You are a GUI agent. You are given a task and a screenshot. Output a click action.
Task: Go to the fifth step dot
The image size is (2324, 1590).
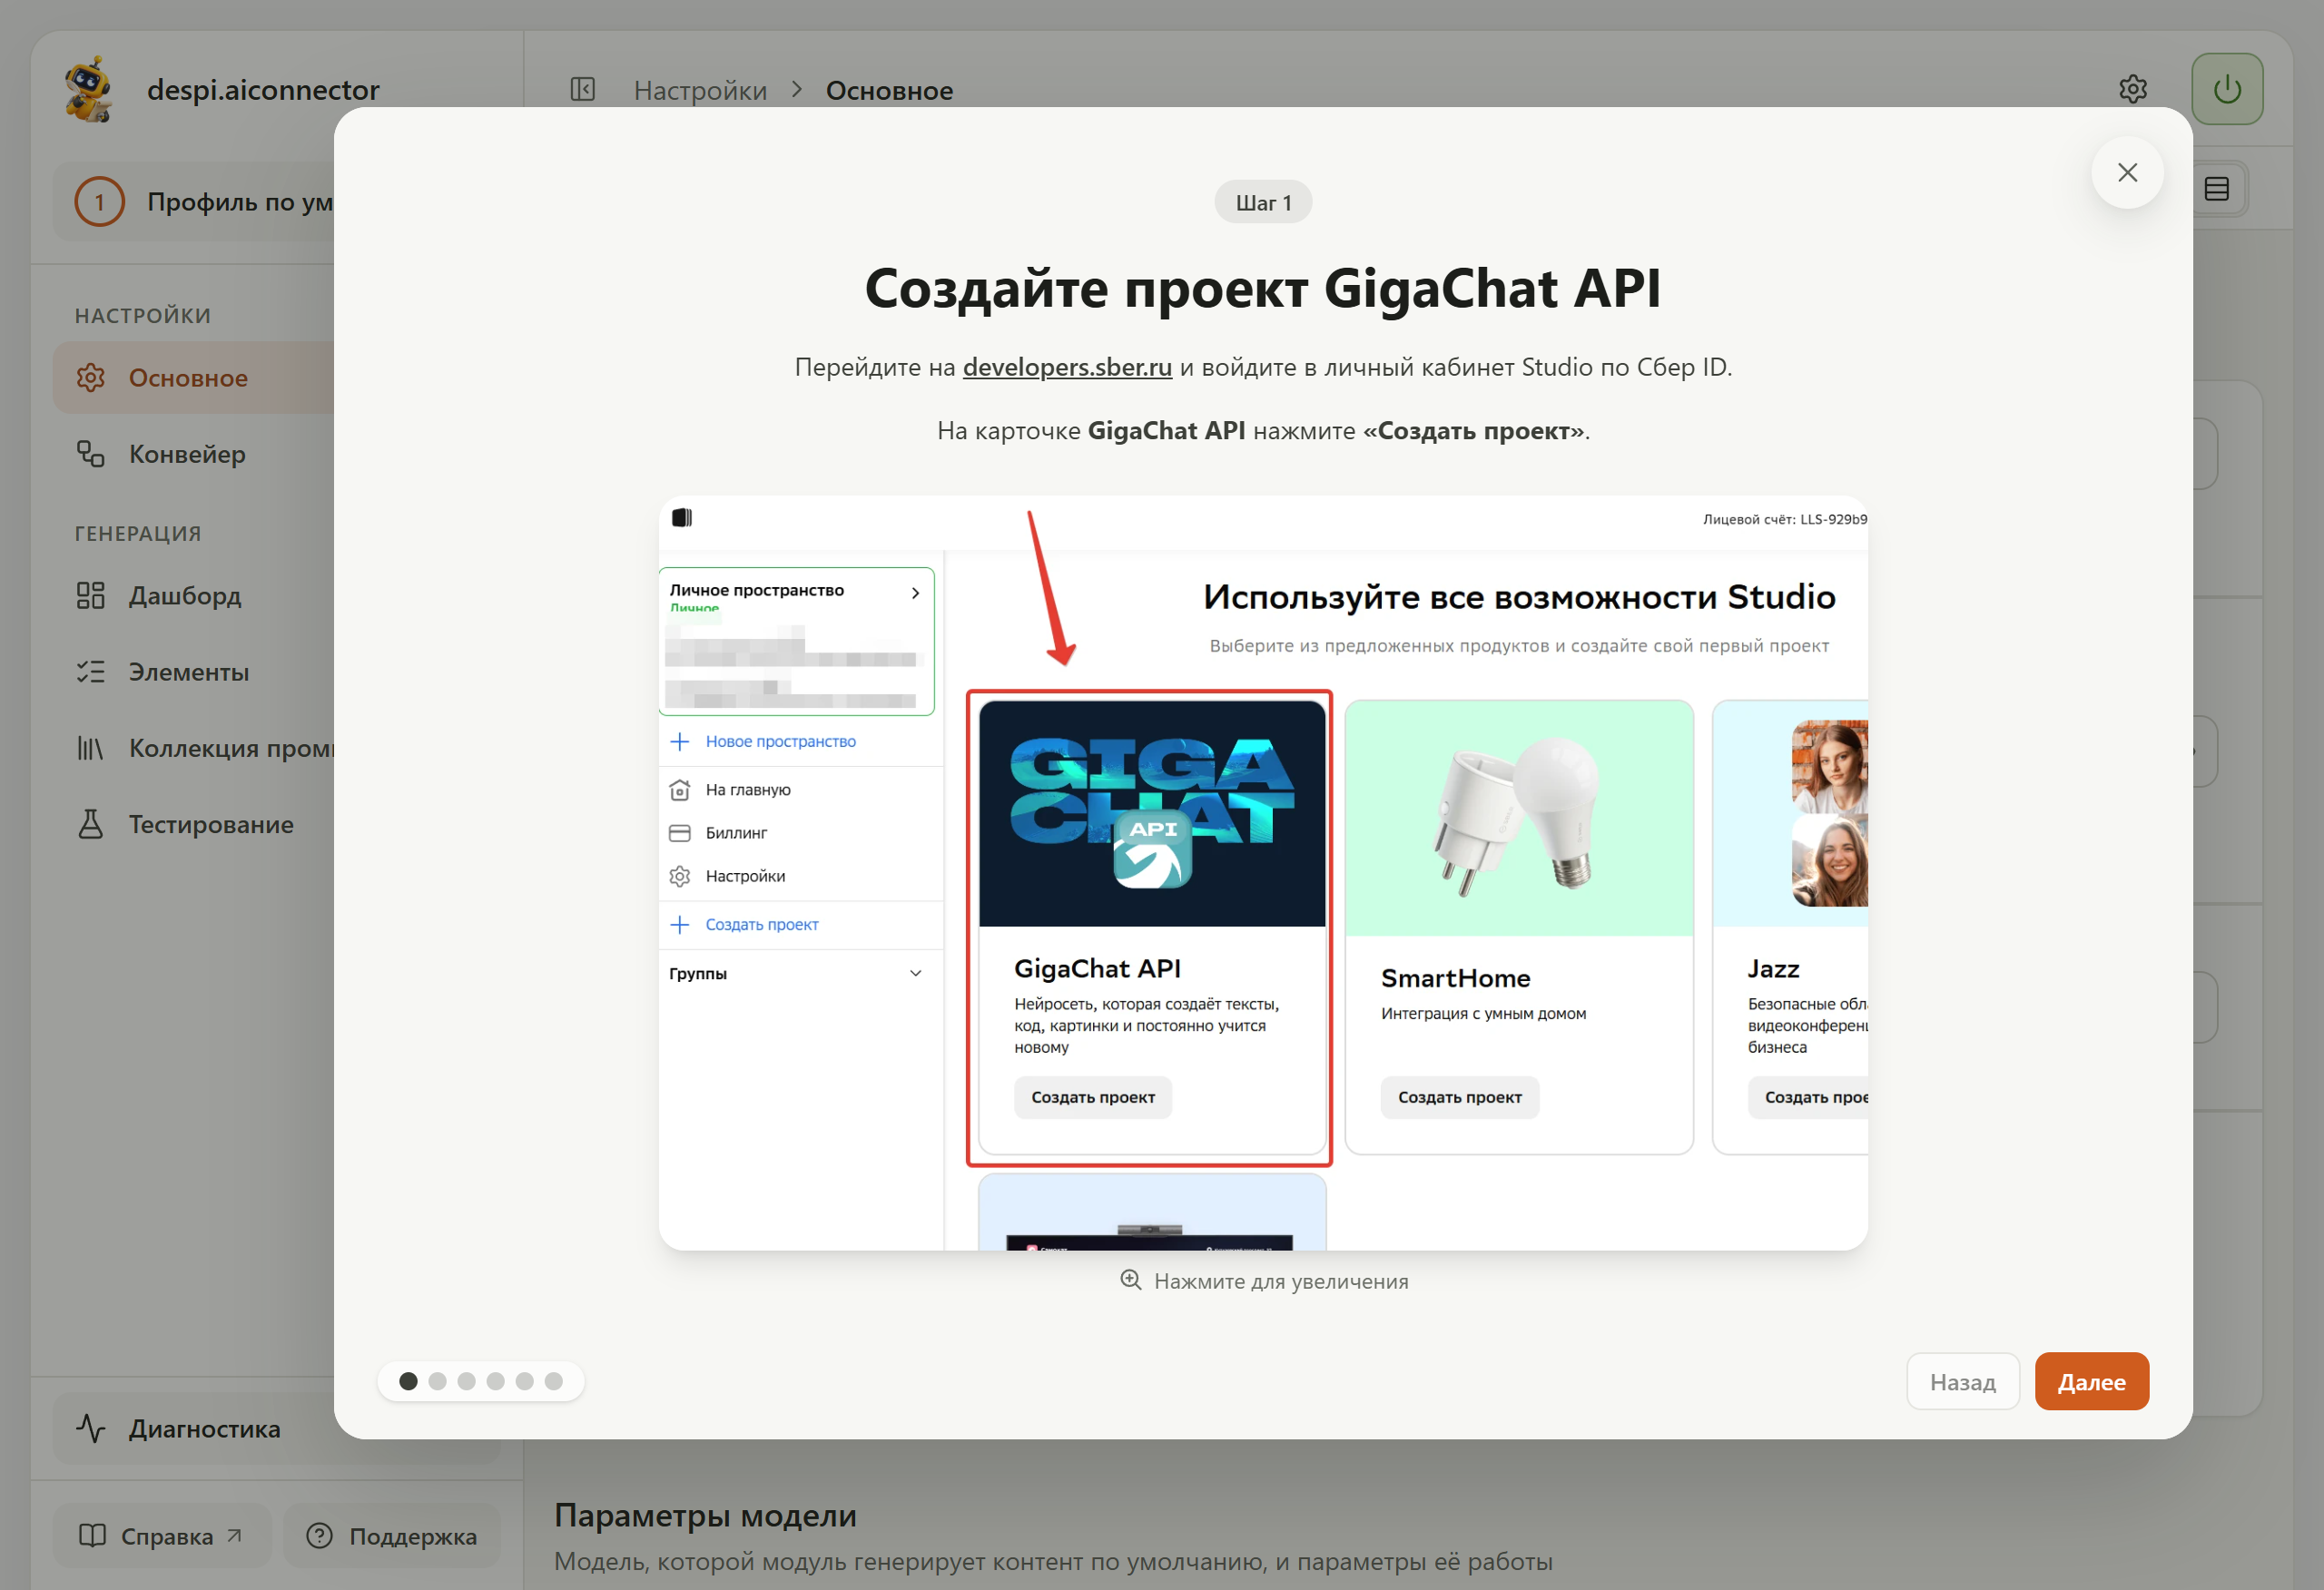point(524,1381)
